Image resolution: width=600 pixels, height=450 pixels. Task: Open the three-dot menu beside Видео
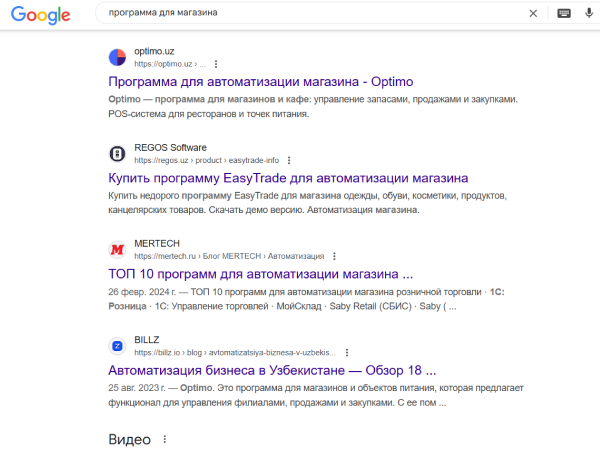point(165,439)
